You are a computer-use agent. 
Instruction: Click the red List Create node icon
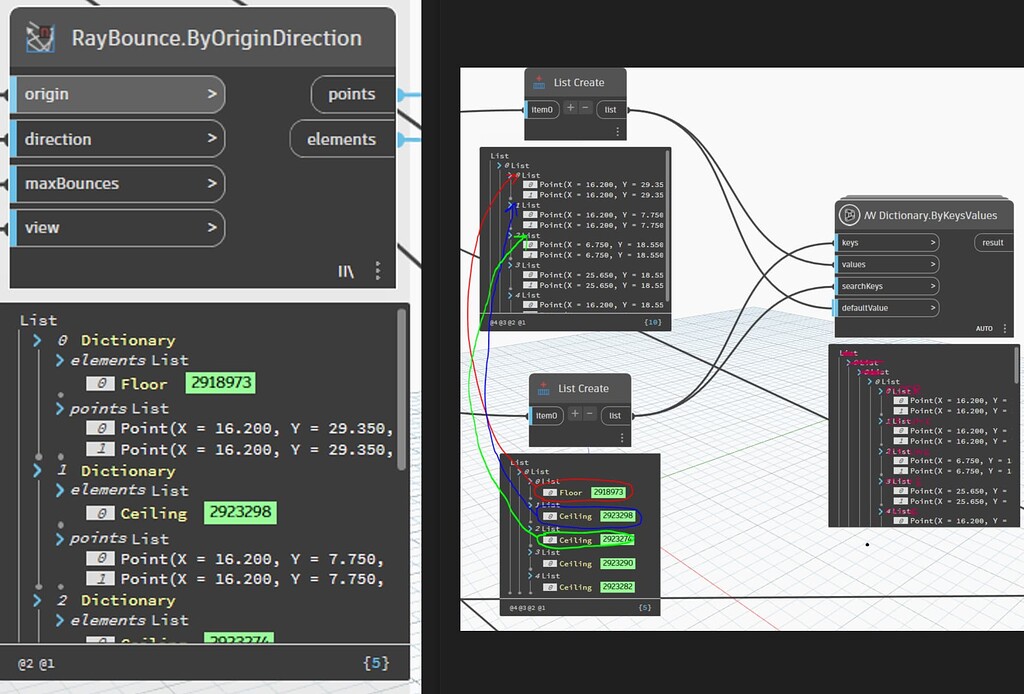(x=537, y=82)
